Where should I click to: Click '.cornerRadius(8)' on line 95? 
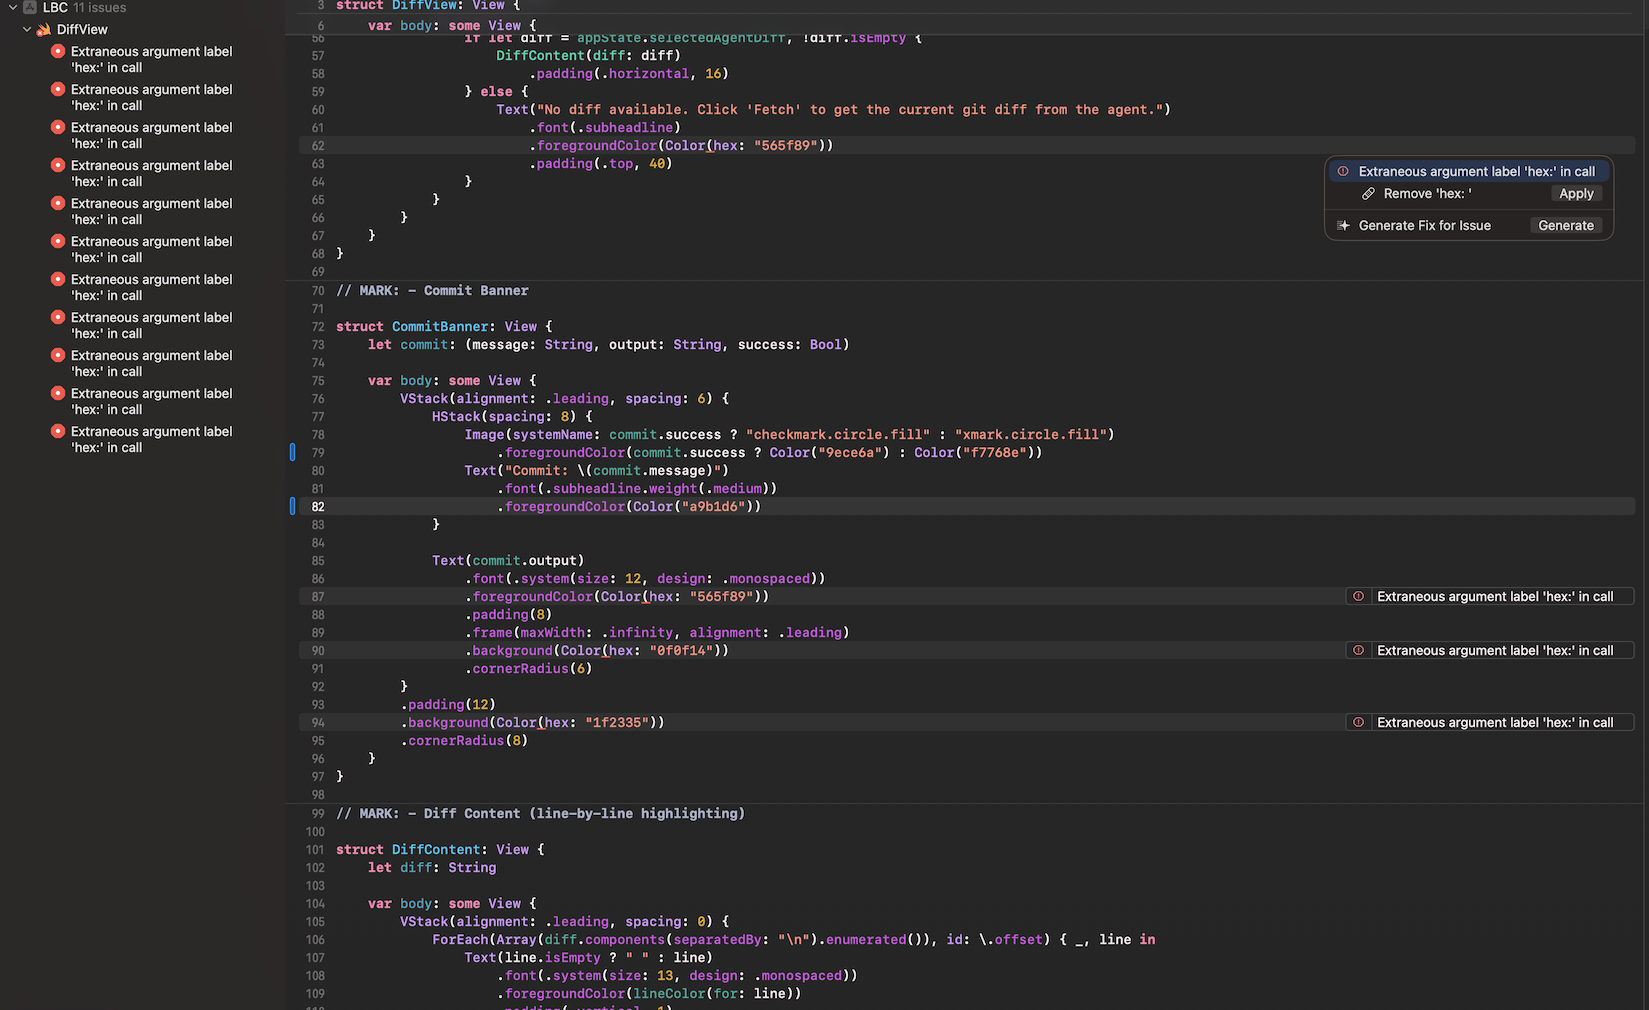(x=464, y=741)
